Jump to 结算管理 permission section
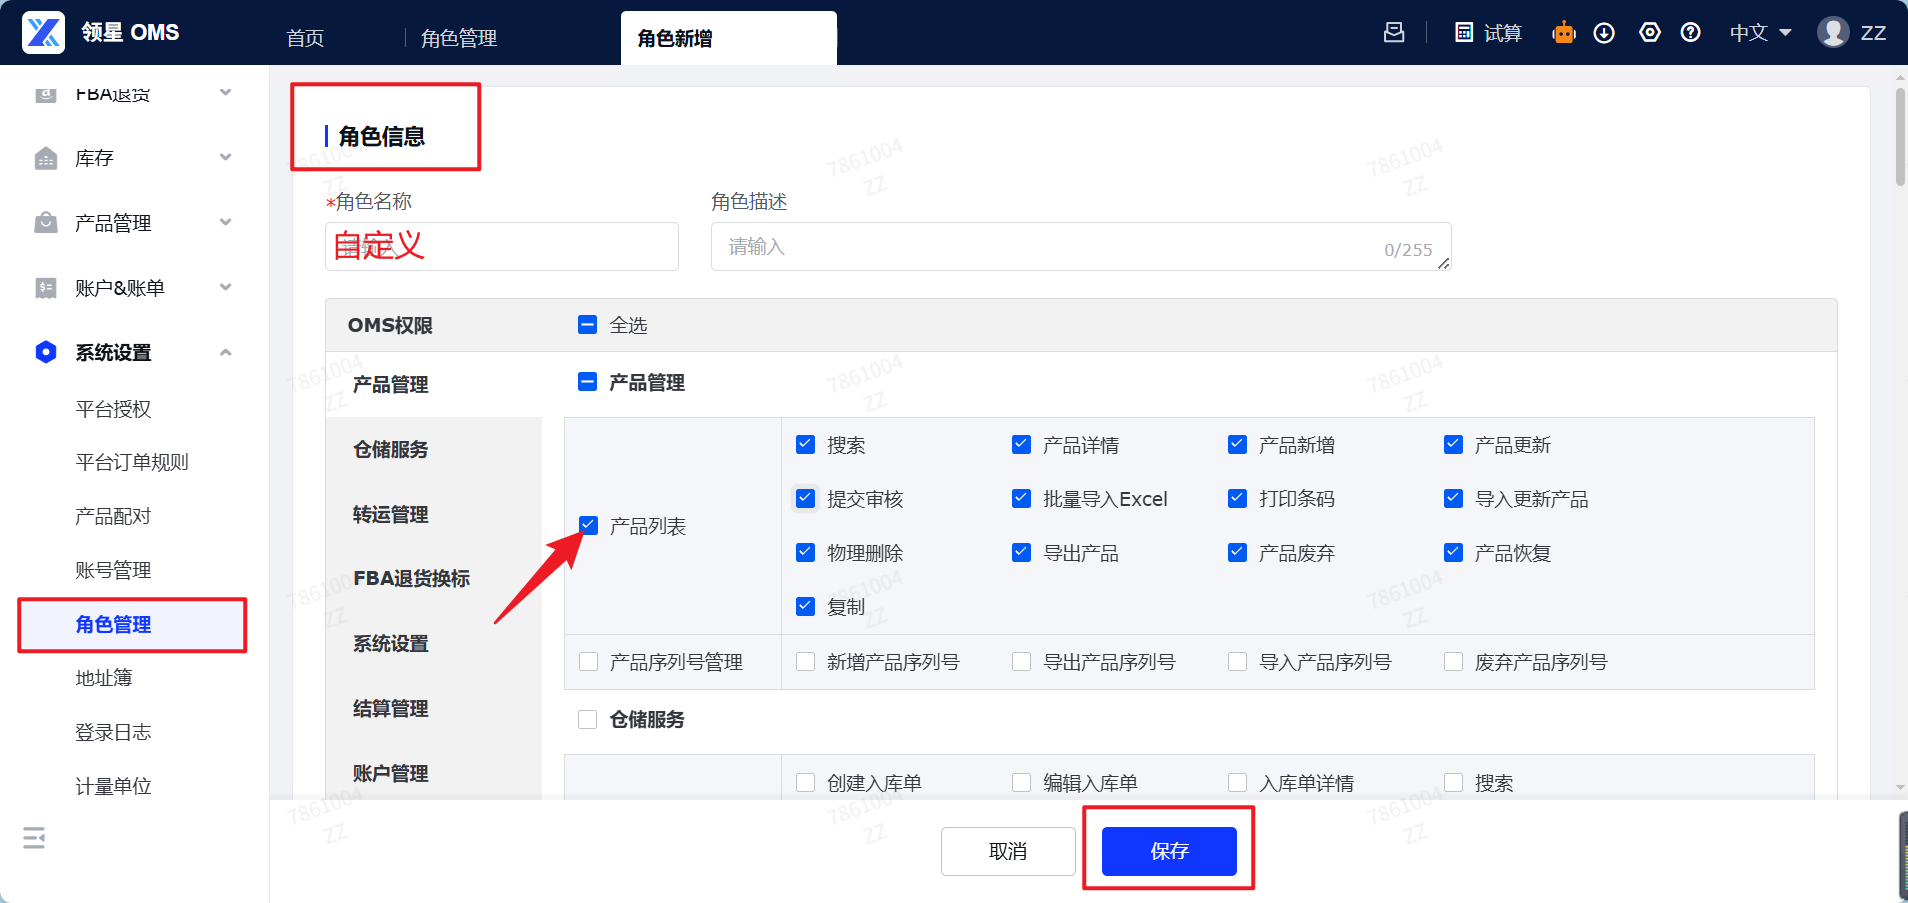This screenshot has width=1908, height=903. 390,708
